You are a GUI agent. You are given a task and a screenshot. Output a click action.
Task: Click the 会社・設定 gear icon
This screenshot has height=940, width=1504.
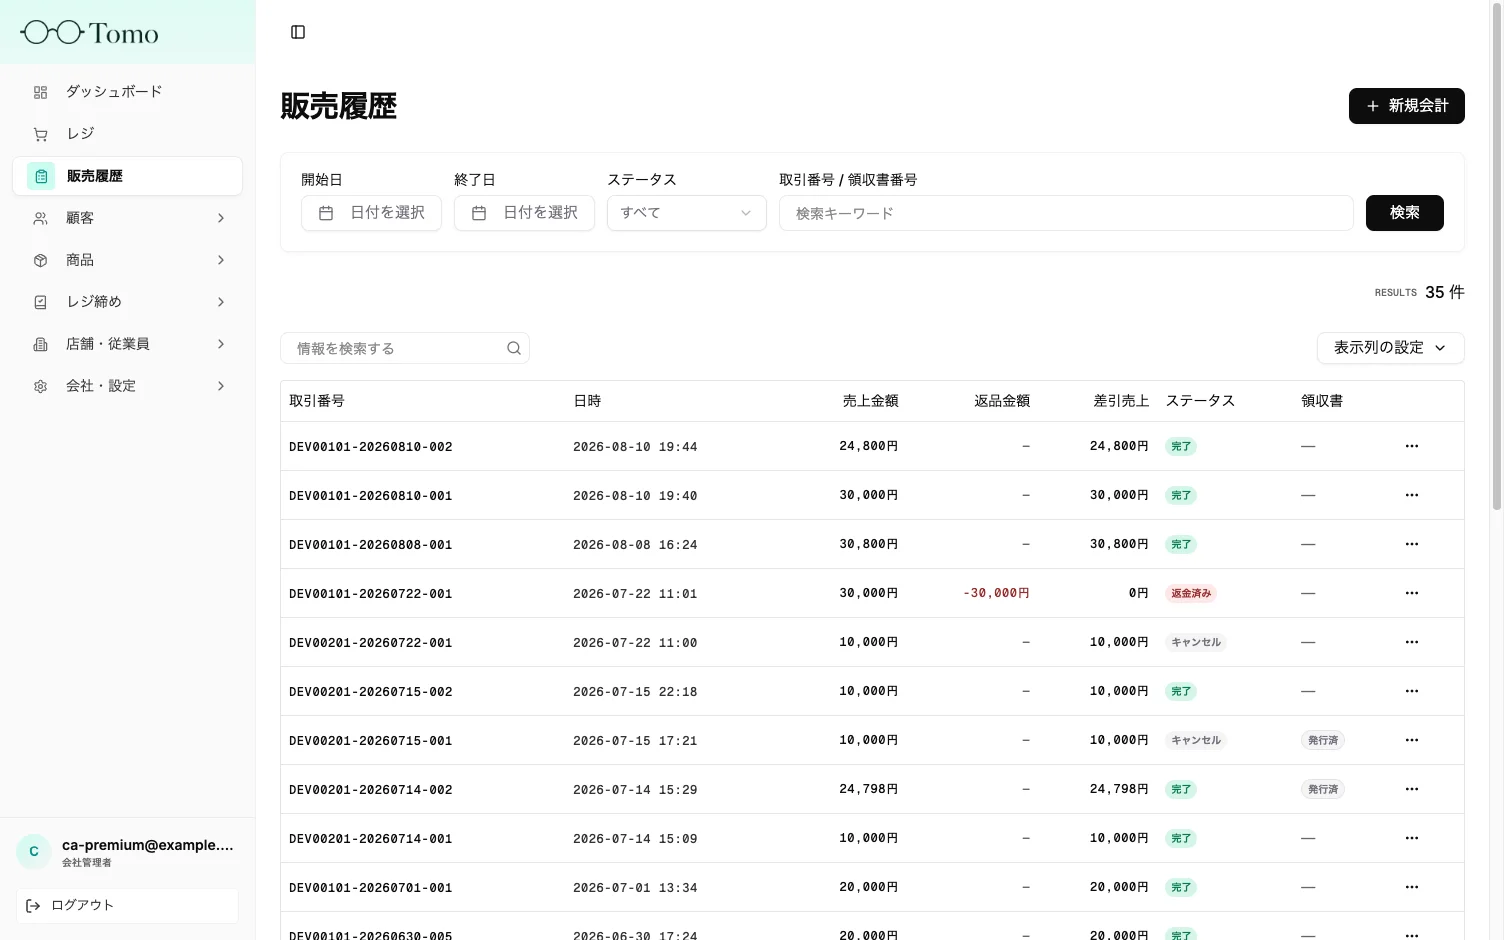[x=40, y=386]
